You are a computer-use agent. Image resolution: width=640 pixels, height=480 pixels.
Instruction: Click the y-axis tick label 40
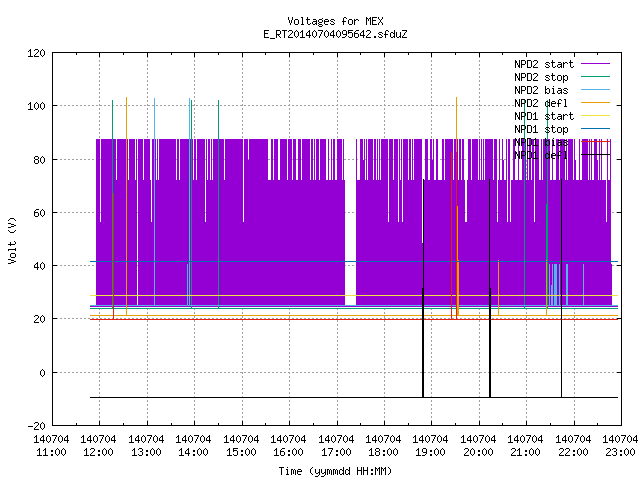[39, 267]
